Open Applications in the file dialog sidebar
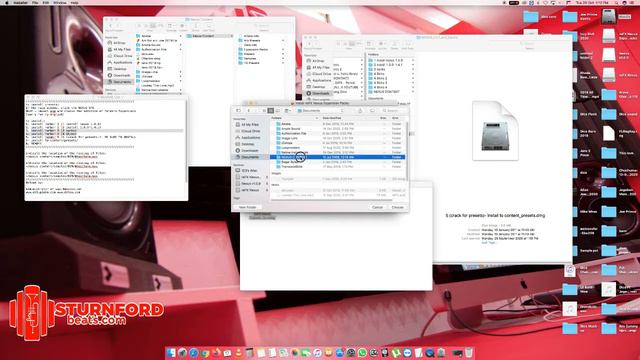This screenshot has width=640, height=360. coord(251,138)
